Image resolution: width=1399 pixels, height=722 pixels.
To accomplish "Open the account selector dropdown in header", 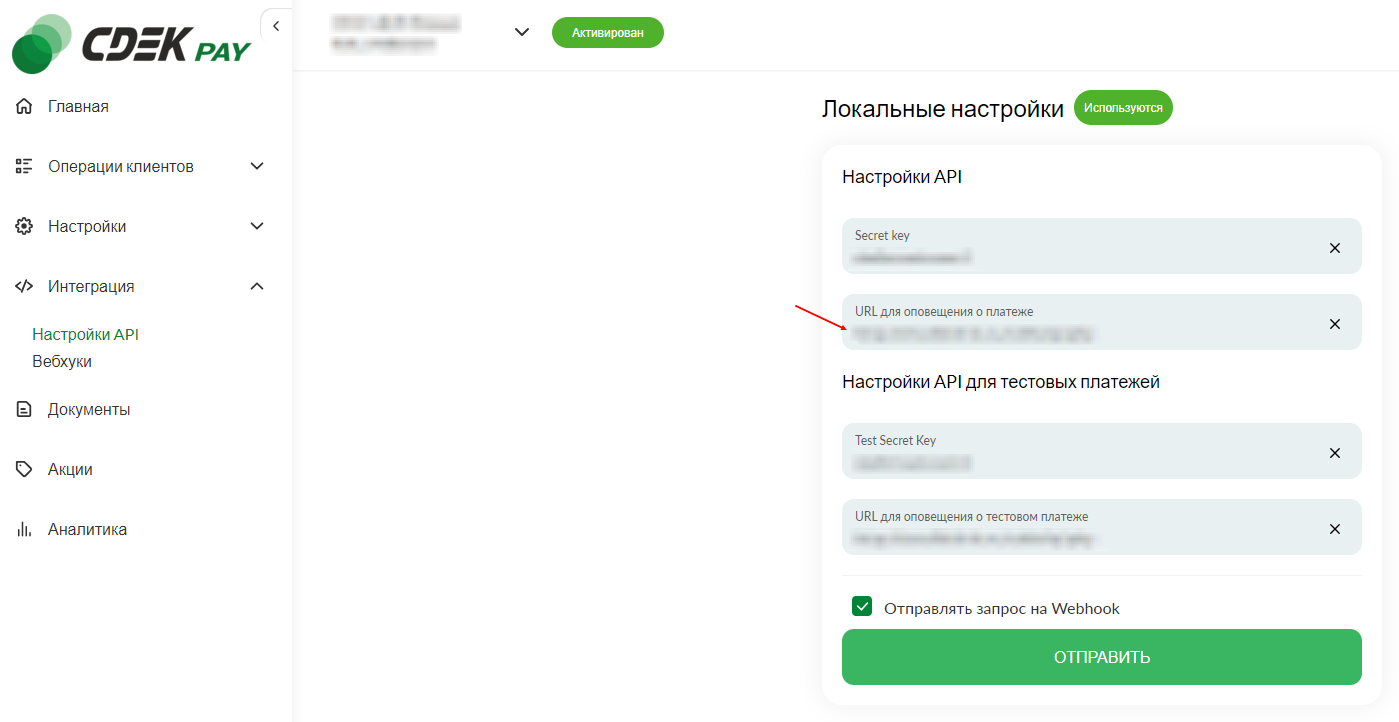I will coord(521,32).
